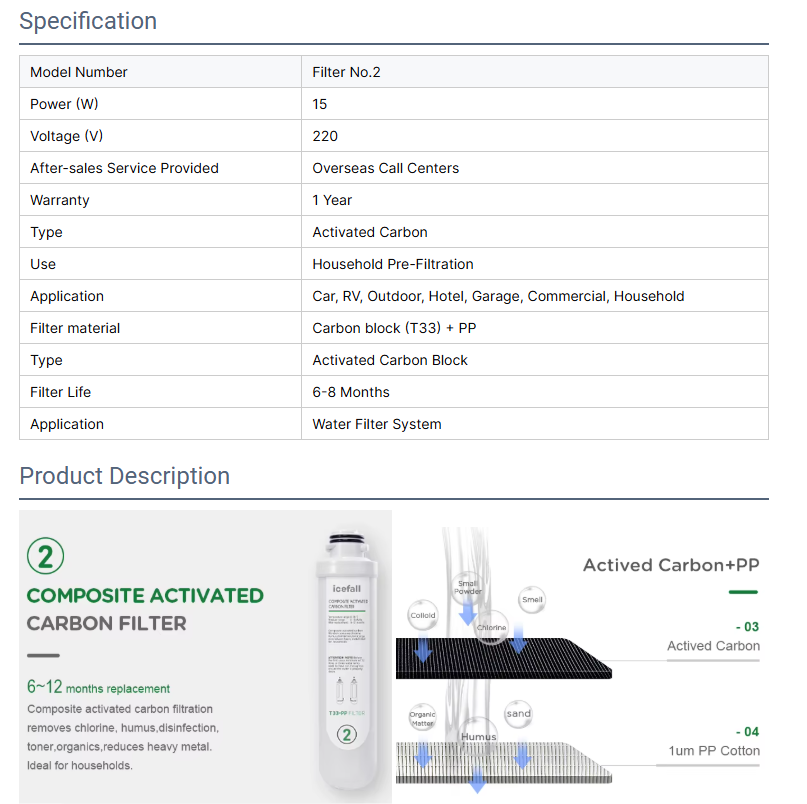Select the 6-8 Months filter life value
The image size is (807, 804).
tap(351, 392)
